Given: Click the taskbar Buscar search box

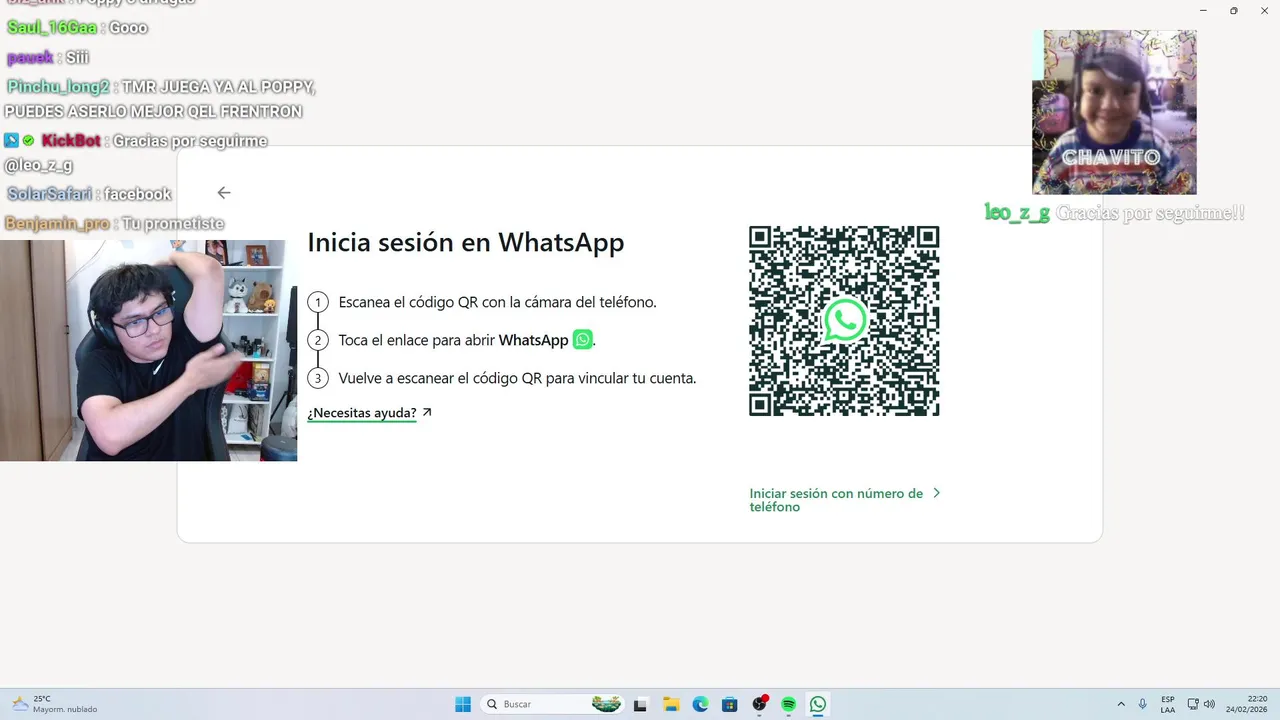Looking at the screenshot, I should (x=553, y=704).
